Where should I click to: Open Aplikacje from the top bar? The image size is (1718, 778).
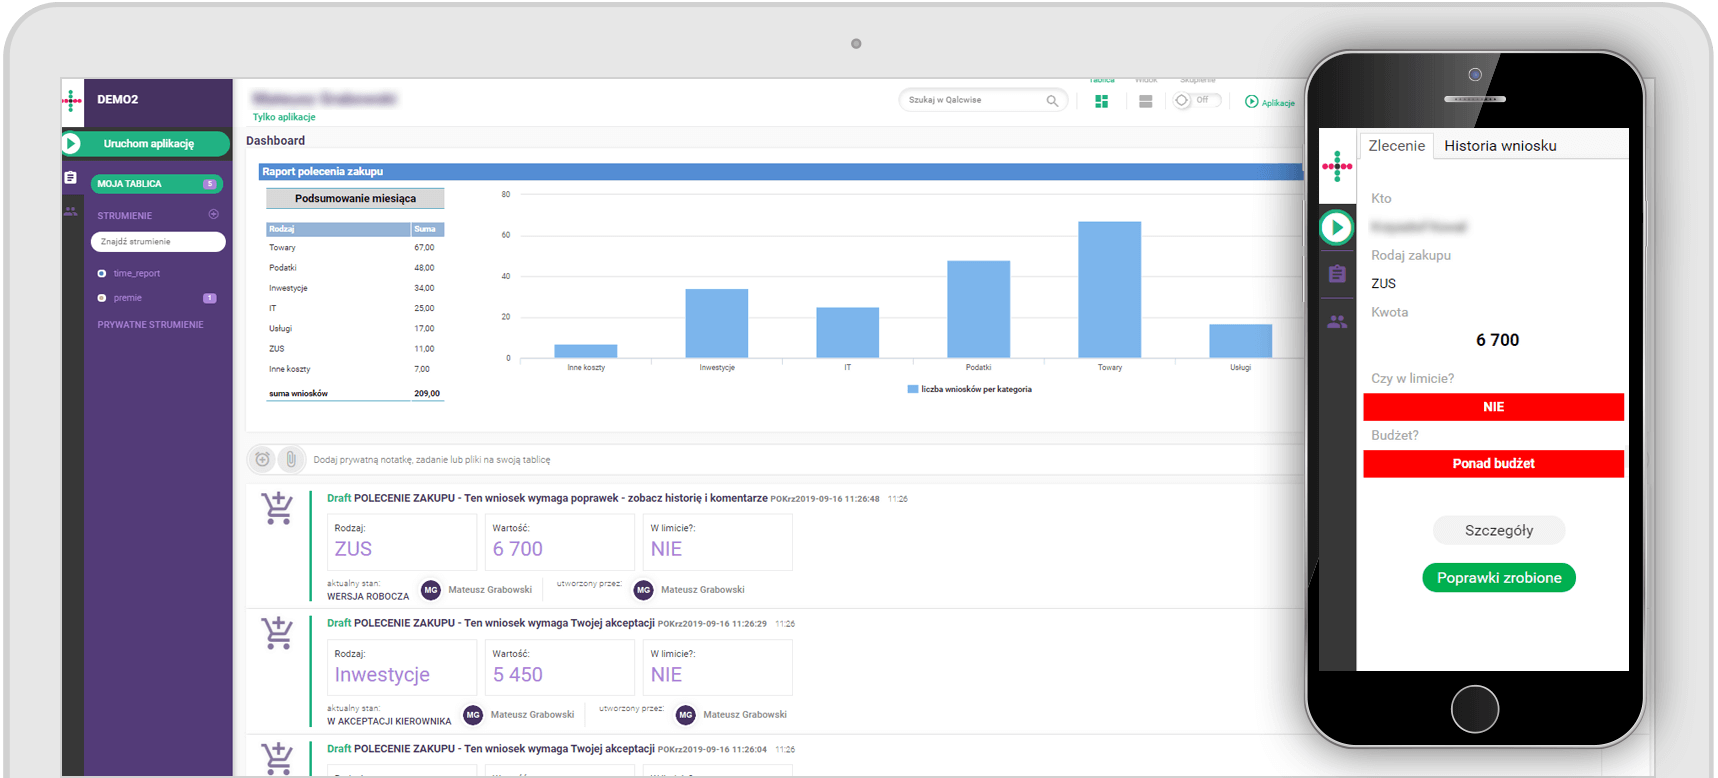[1270, 102]
